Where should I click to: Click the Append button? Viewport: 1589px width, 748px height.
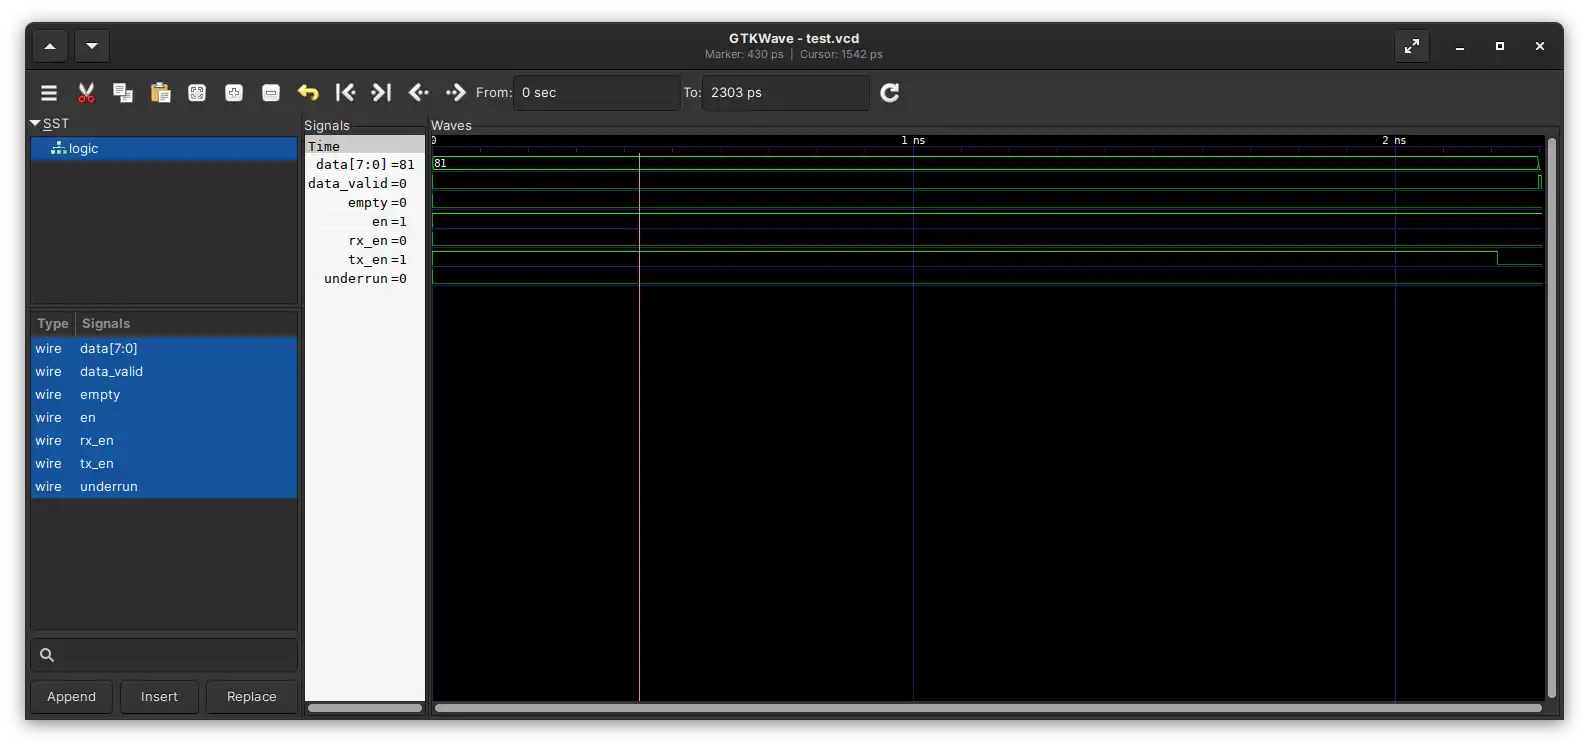click(x=72, y=697)
